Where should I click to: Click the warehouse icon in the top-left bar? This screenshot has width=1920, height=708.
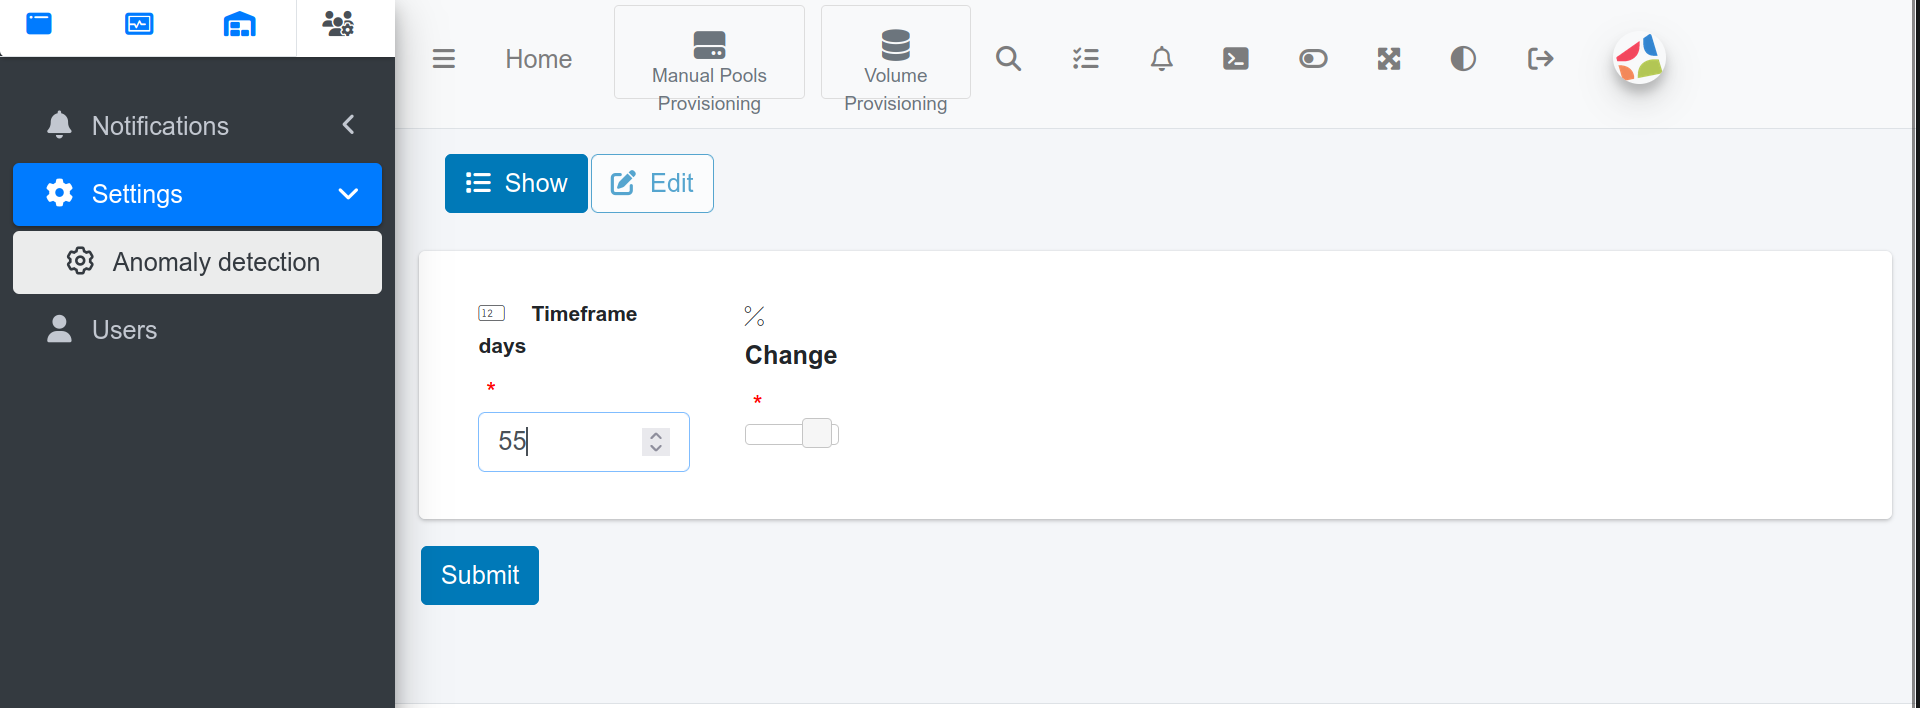click(239, 23)
